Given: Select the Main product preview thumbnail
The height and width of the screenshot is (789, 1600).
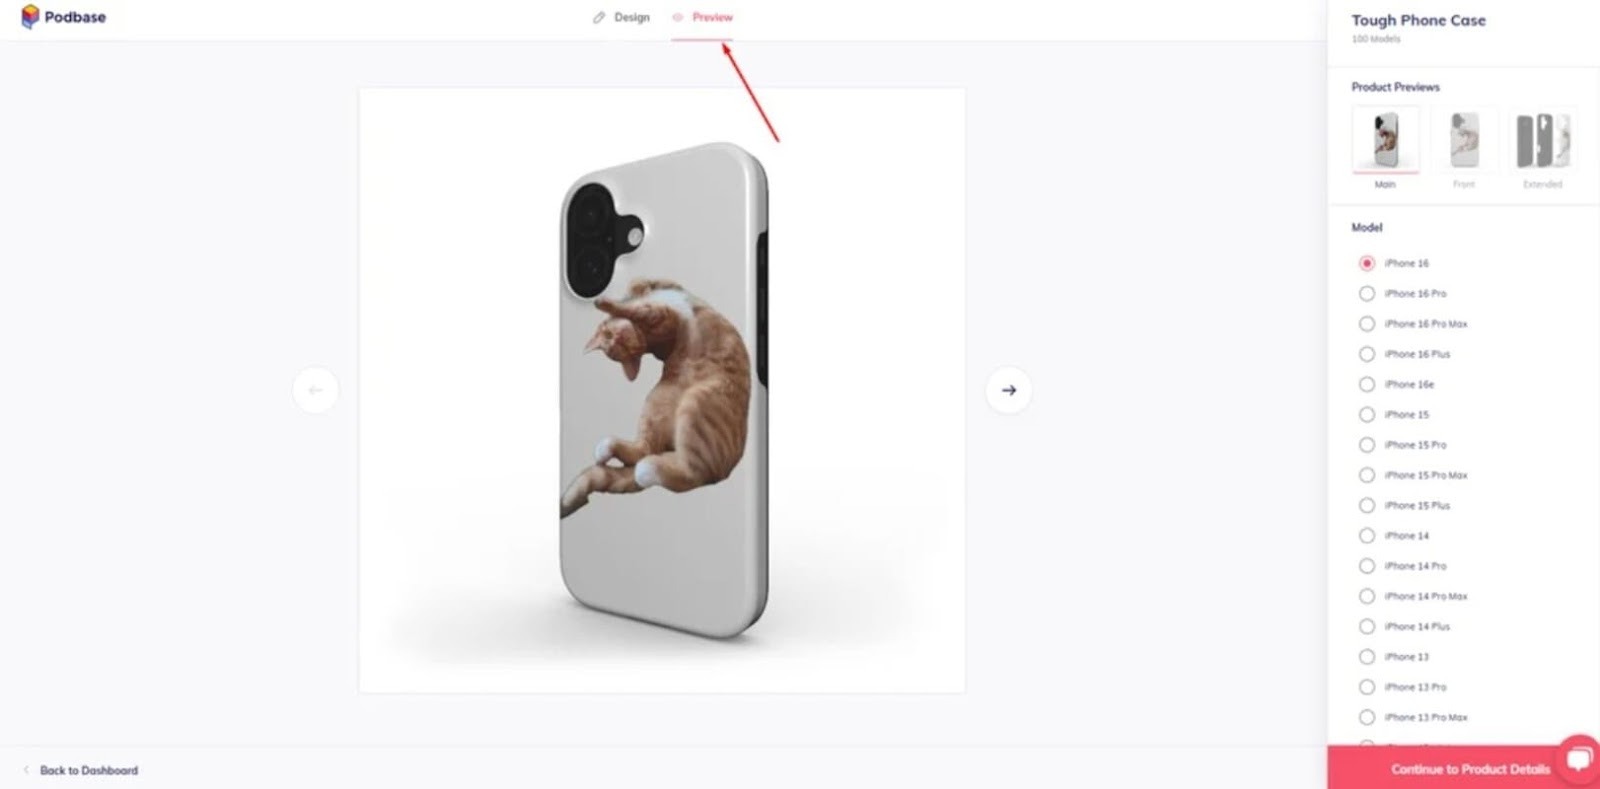Looking at the screenshot, I should [x=1385, y=139].
